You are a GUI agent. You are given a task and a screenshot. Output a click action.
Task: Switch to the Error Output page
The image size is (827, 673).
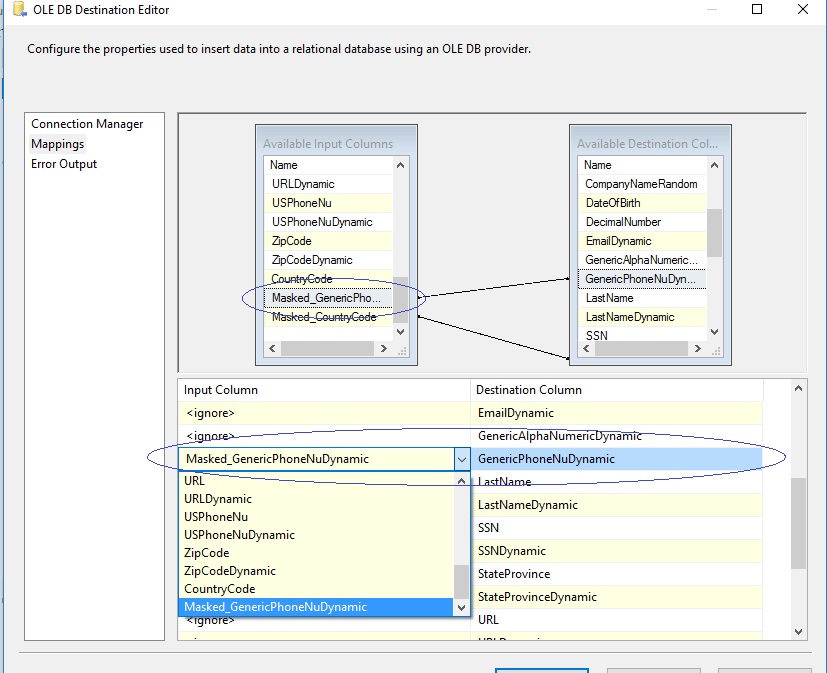(64, 164)
